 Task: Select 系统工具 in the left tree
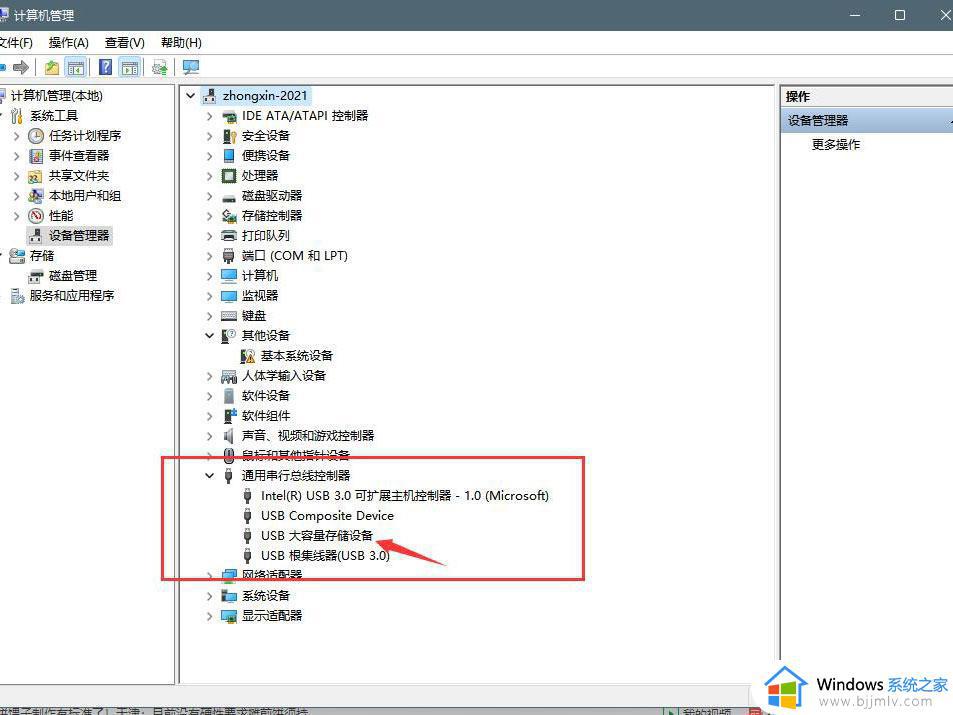click(54, 116)
